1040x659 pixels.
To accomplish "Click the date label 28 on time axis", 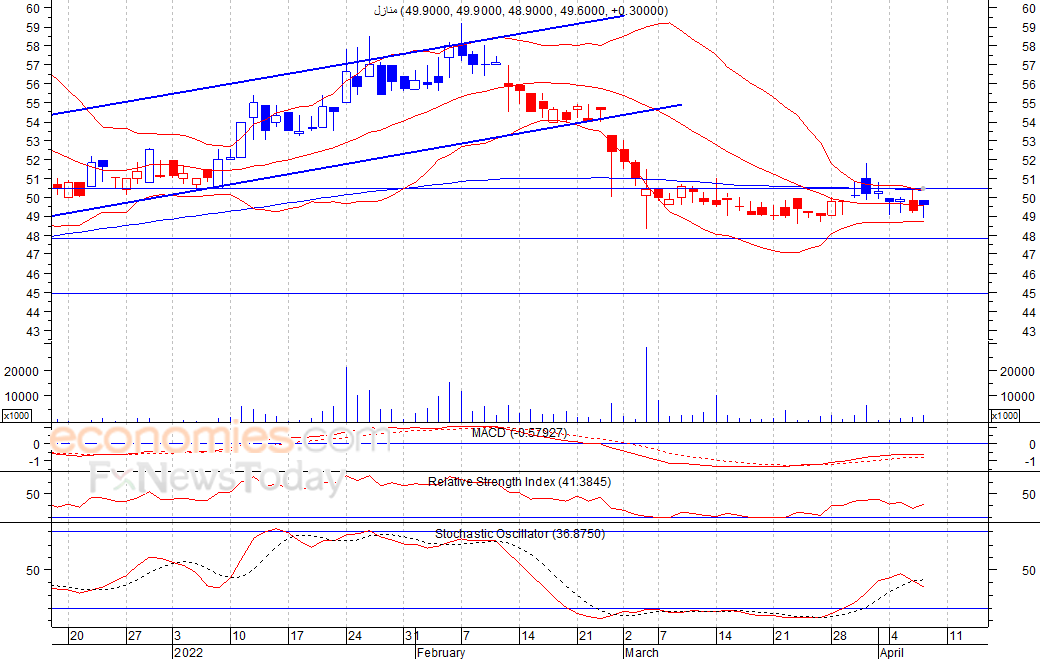I will [840, 636].
